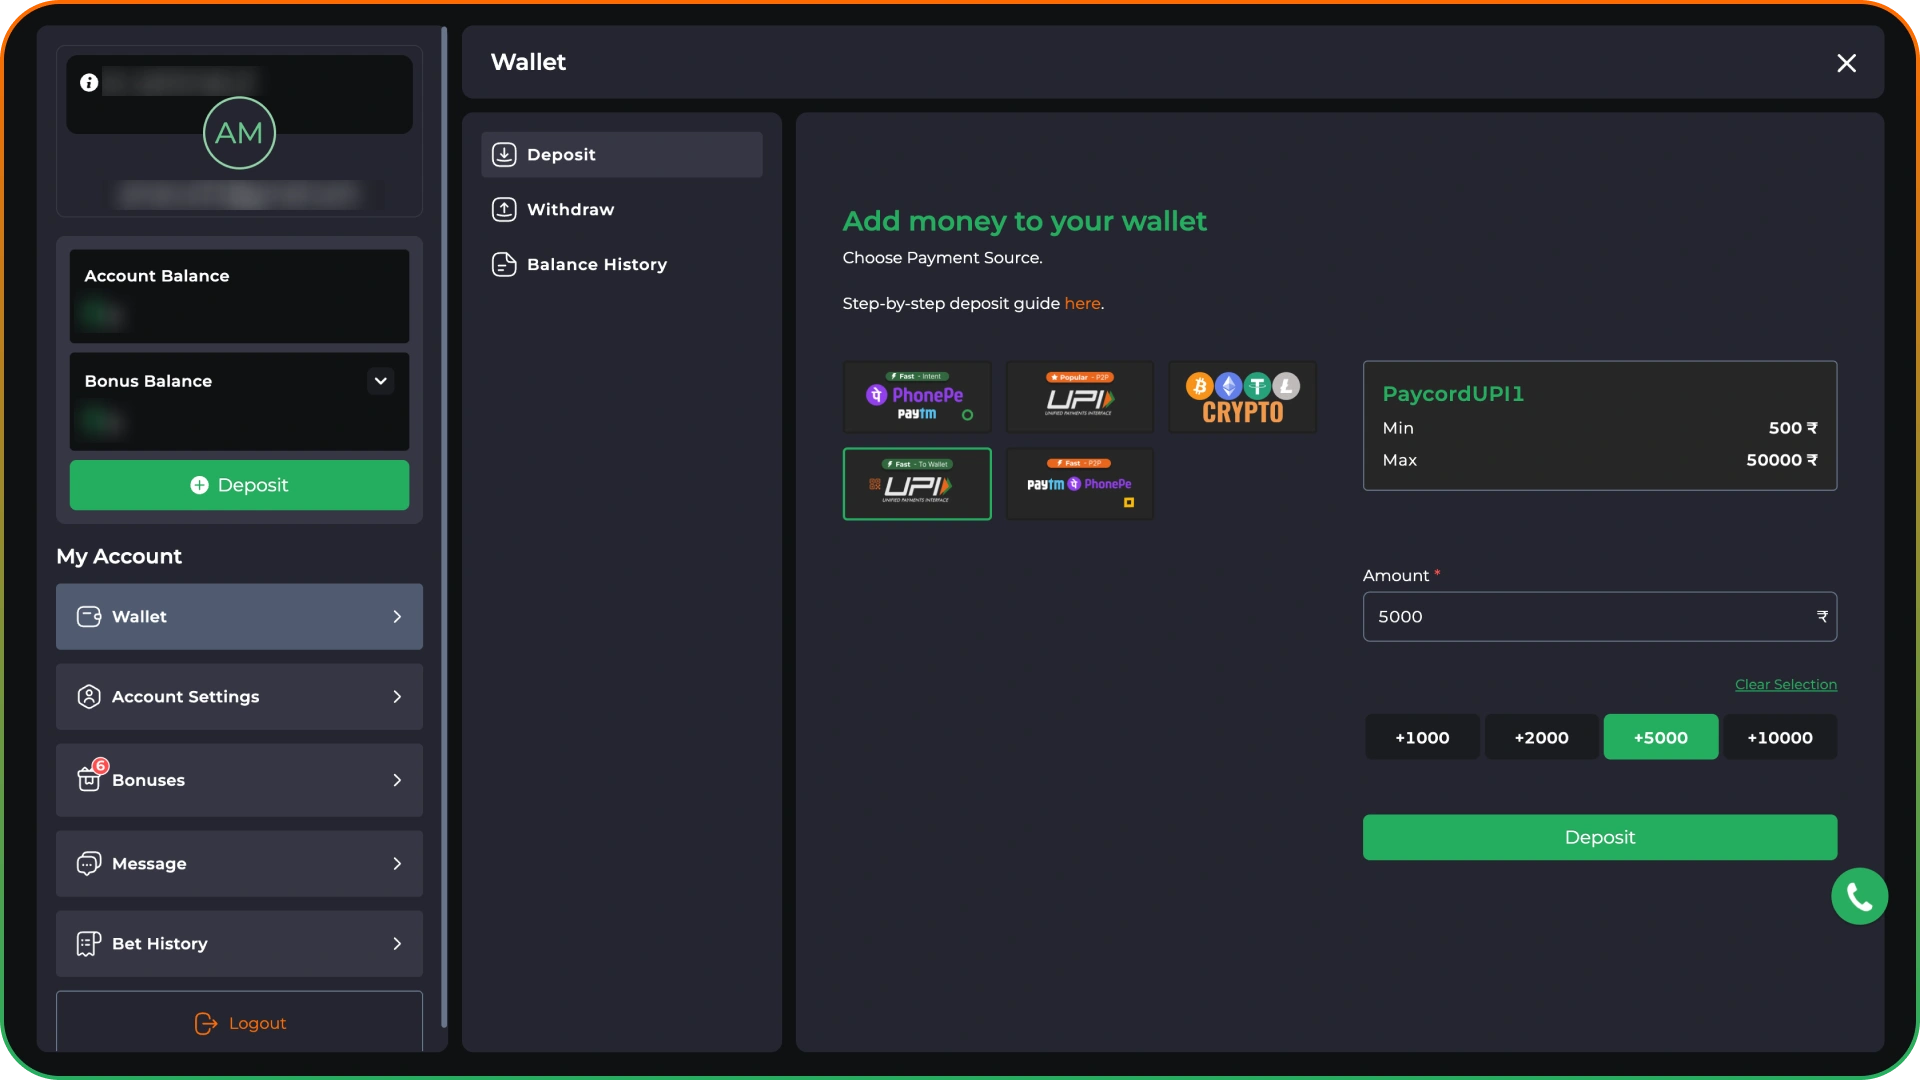The width and height of the screenshot is (1920, 1080).
Task: Click the Account Balance card
Action: click(x=239, y=297)
